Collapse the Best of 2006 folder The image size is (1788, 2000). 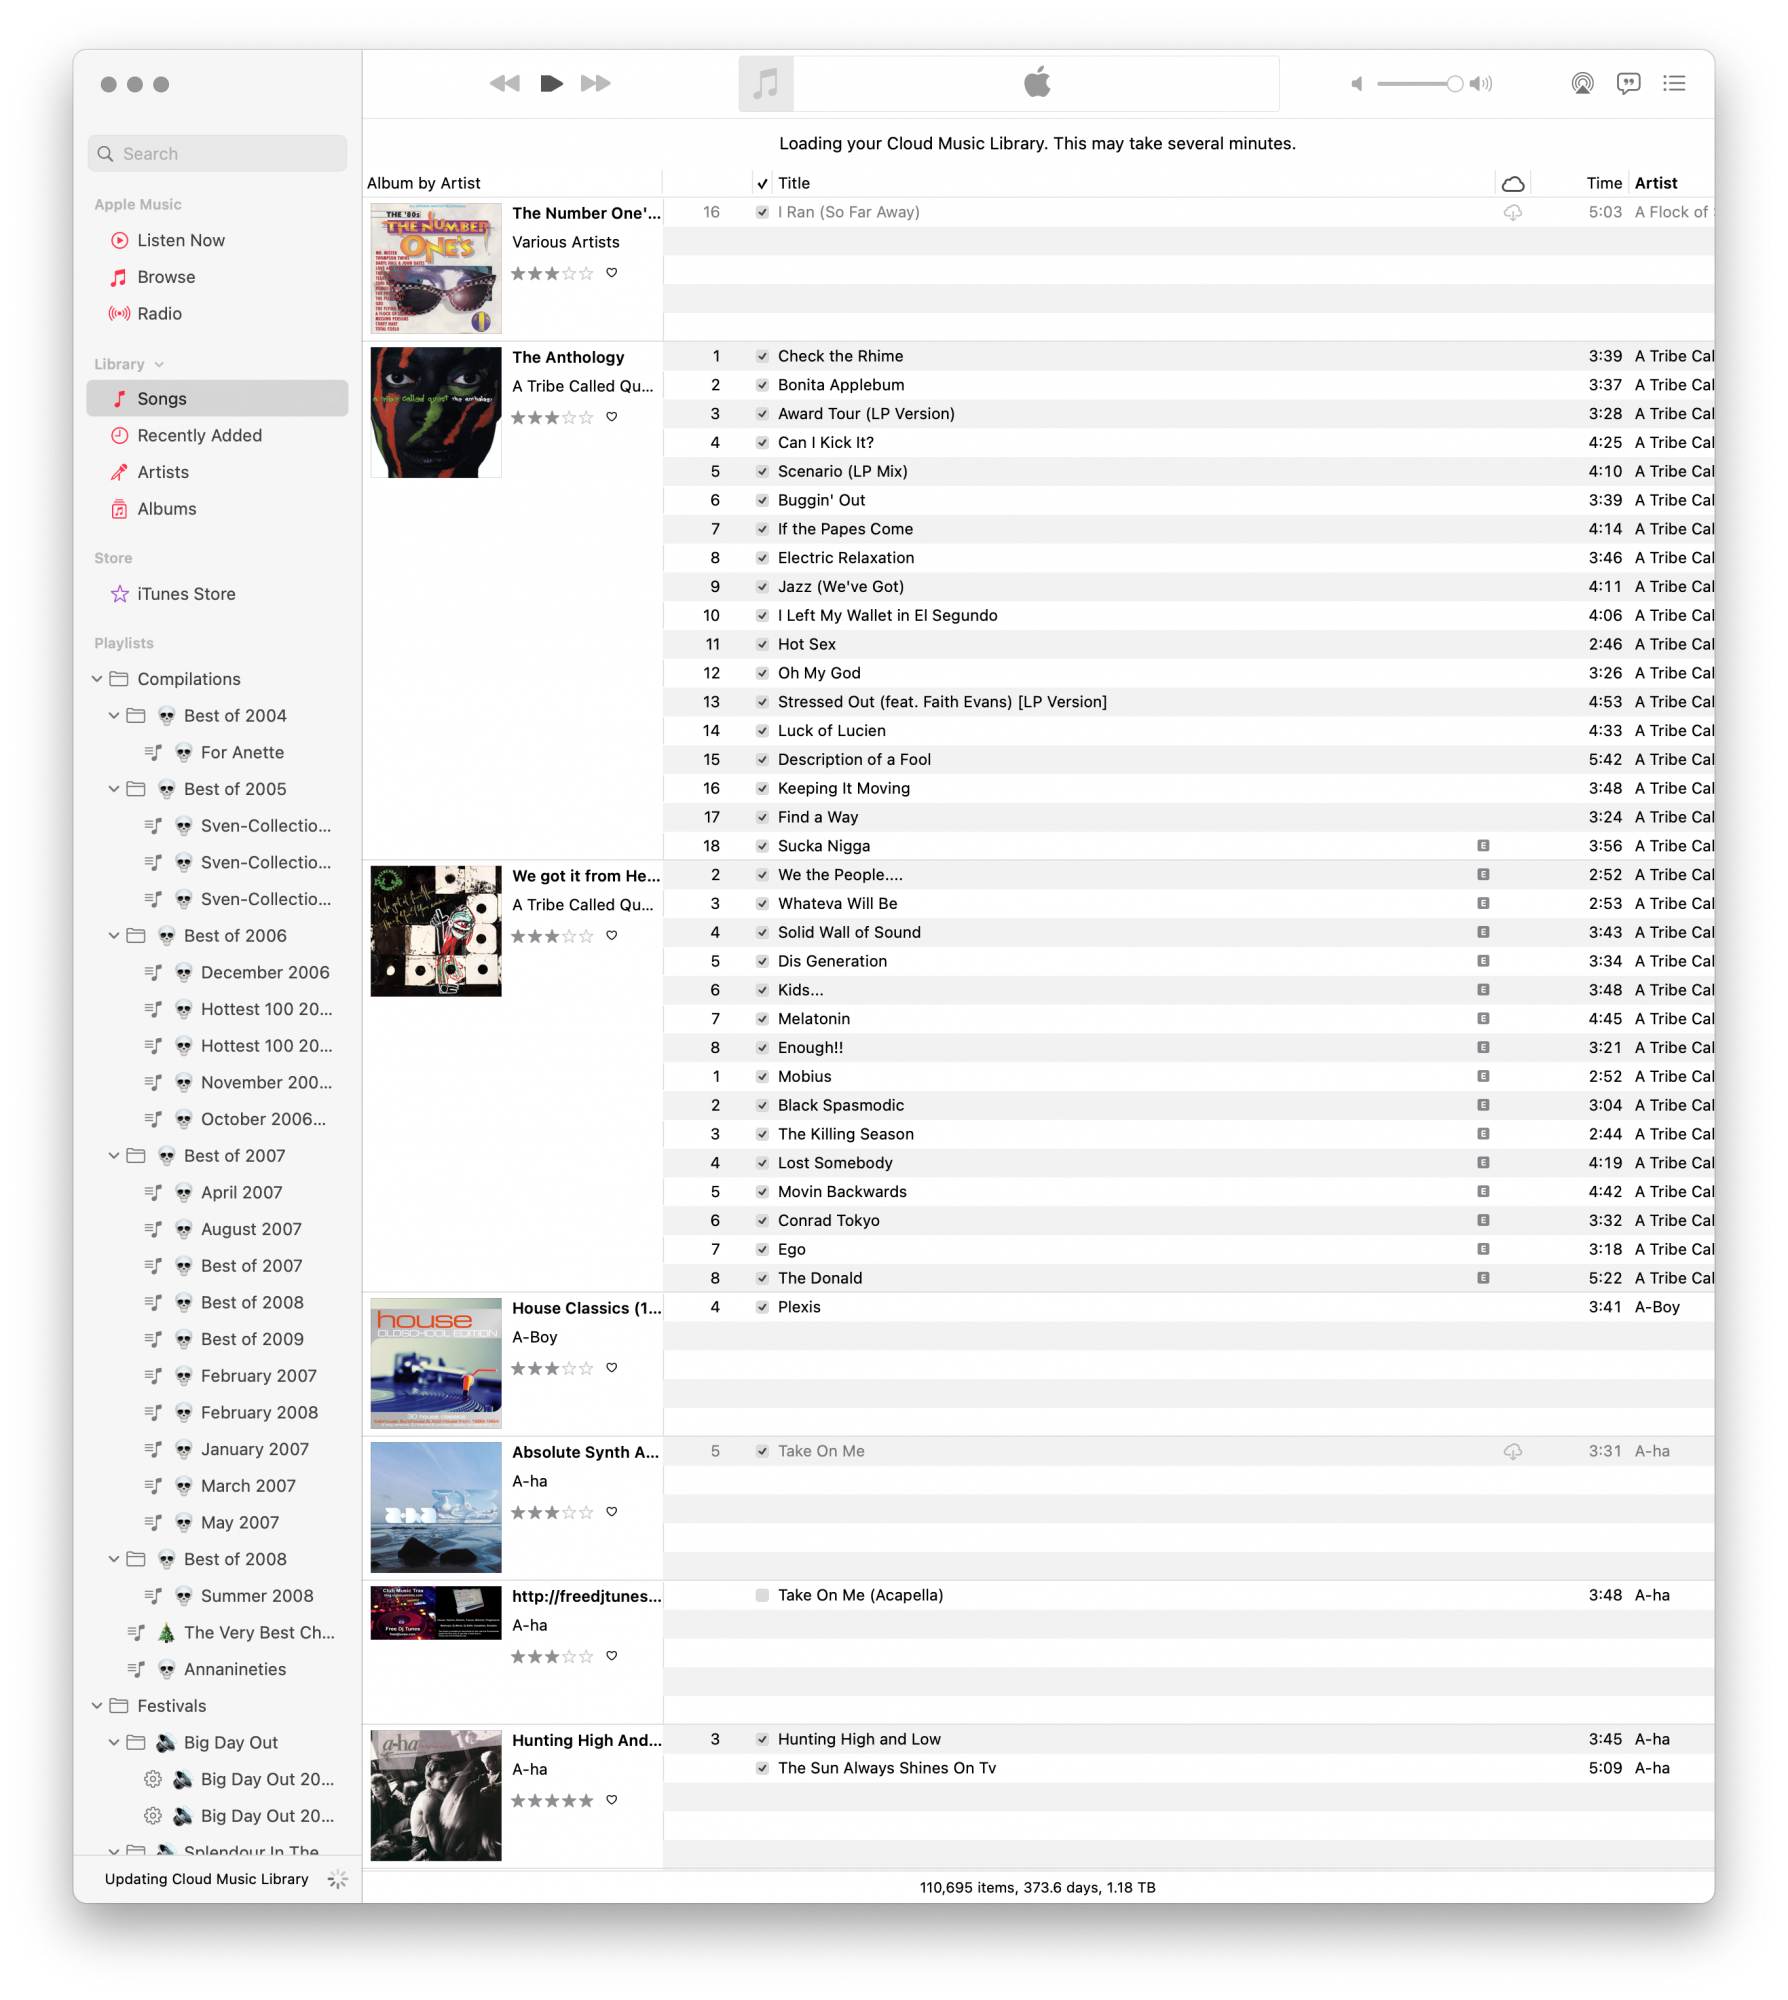[x=114, y=936]
